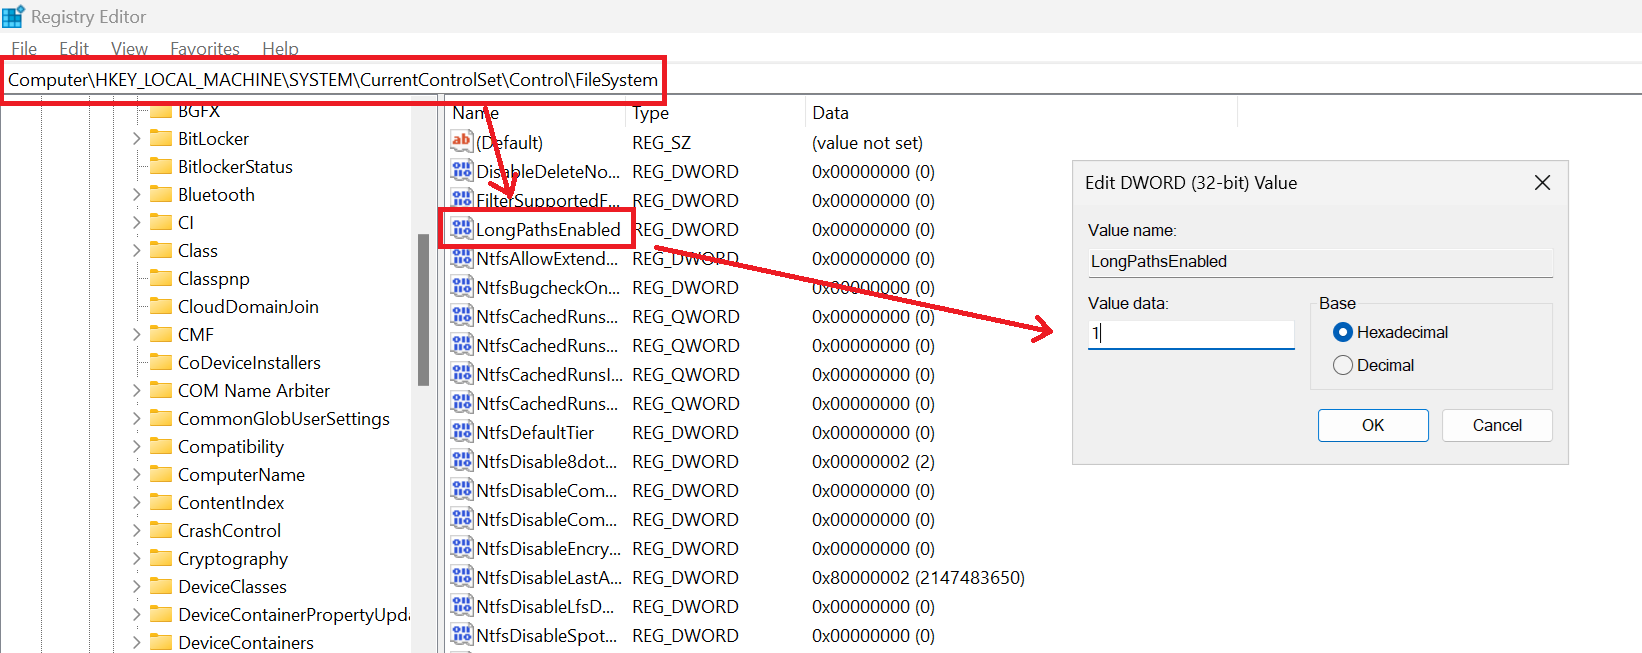Click the CMF folder icon
This screenshot has width=1642, height=653.
(x=161, y=334)
